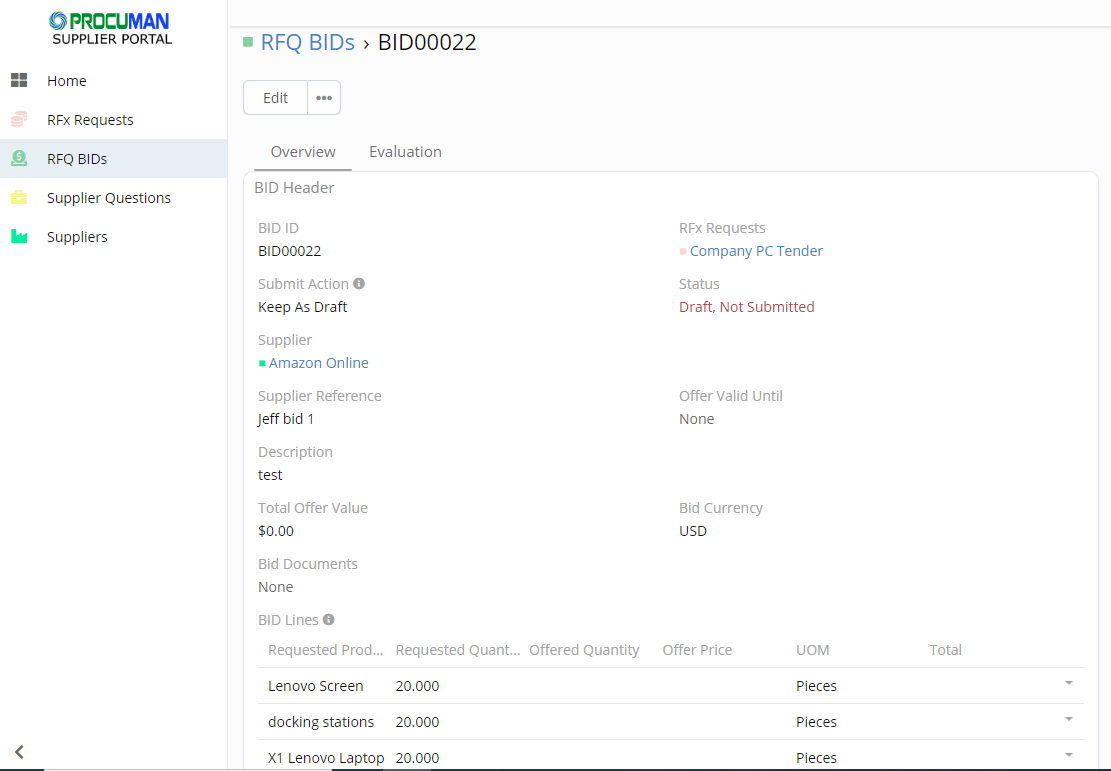Image resolution: width=1111 pixels, height=771 pixels.
Task: Click the Offered Quantity column header
Action: 584,650
